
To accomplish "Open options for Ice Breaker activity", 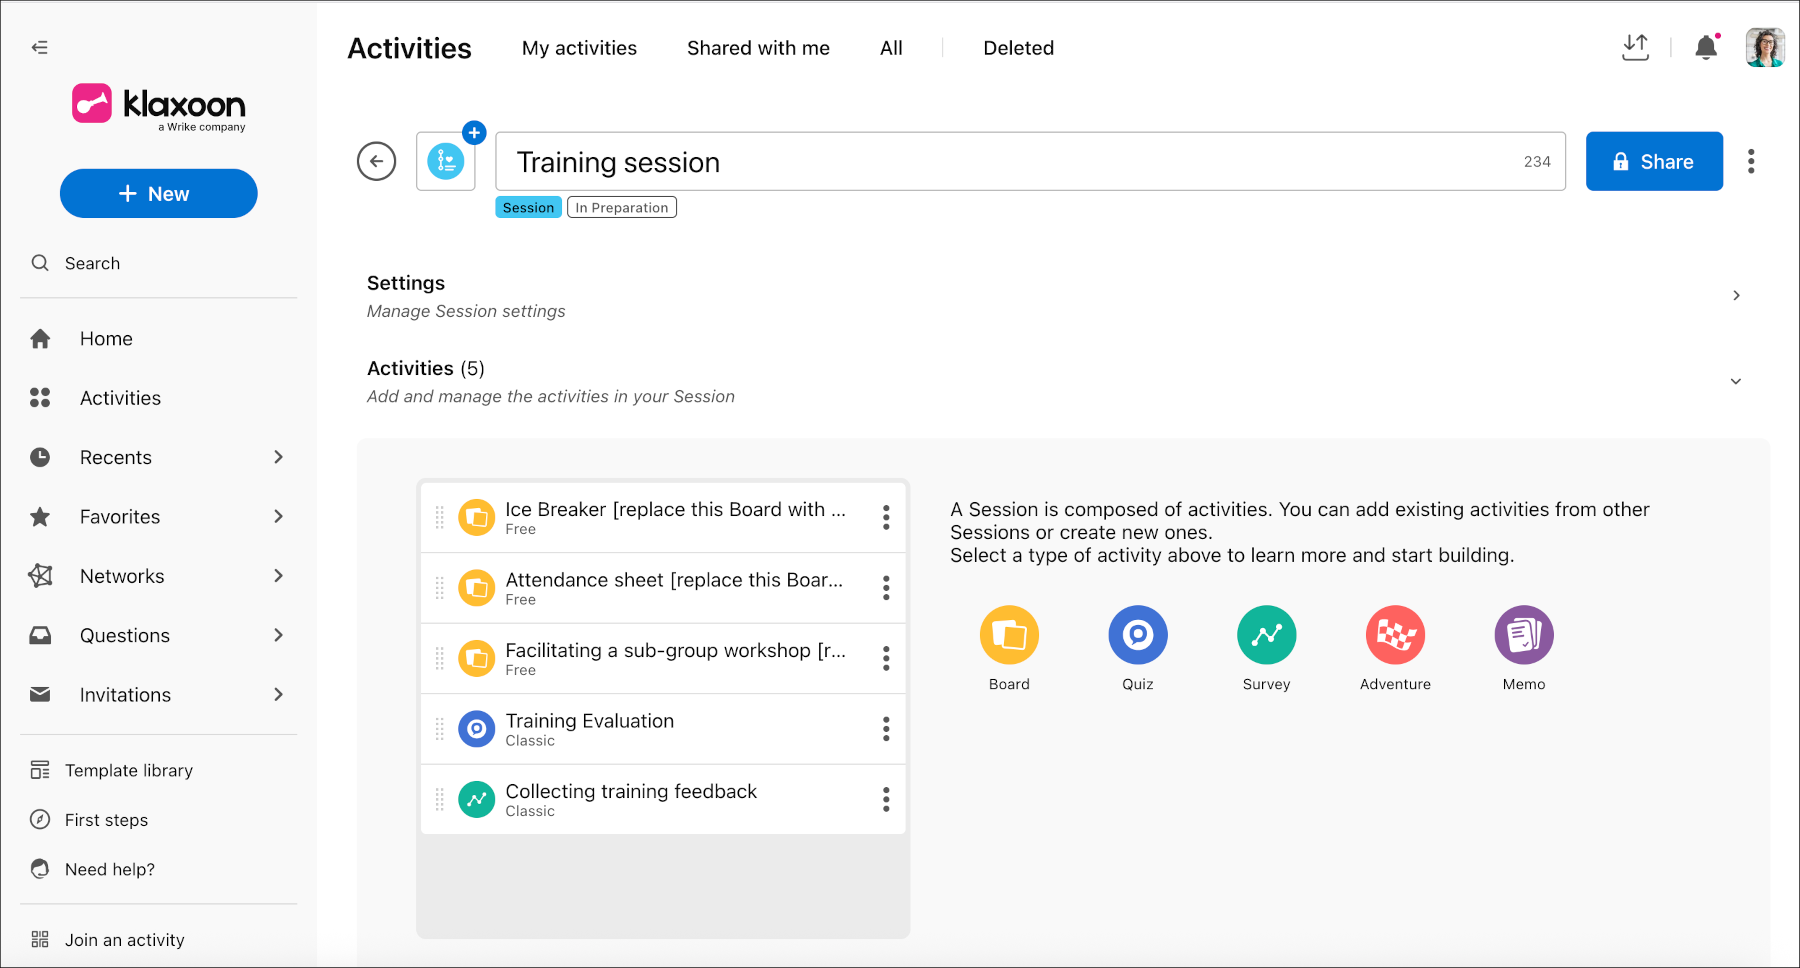I will tap(886, 517).
